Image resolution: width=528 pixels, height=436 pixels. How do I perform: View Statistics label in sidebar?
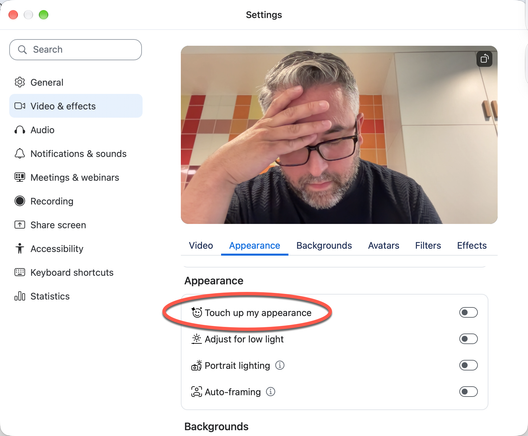[50, 296]
